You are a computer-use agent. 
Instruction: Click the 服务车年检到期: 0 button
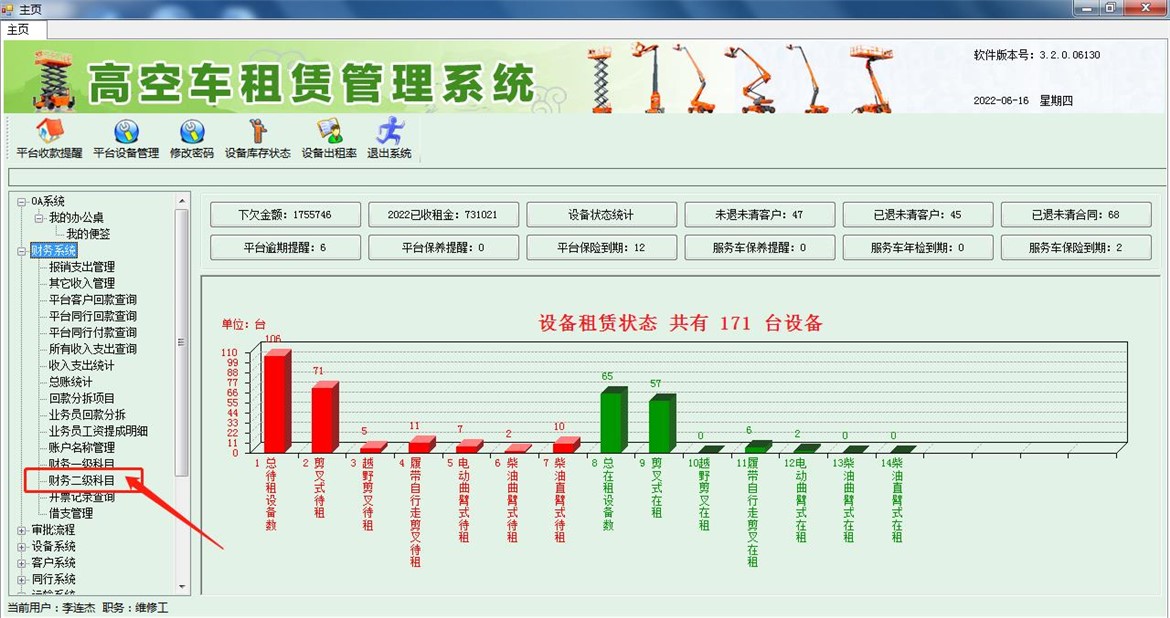pos(918,248)
